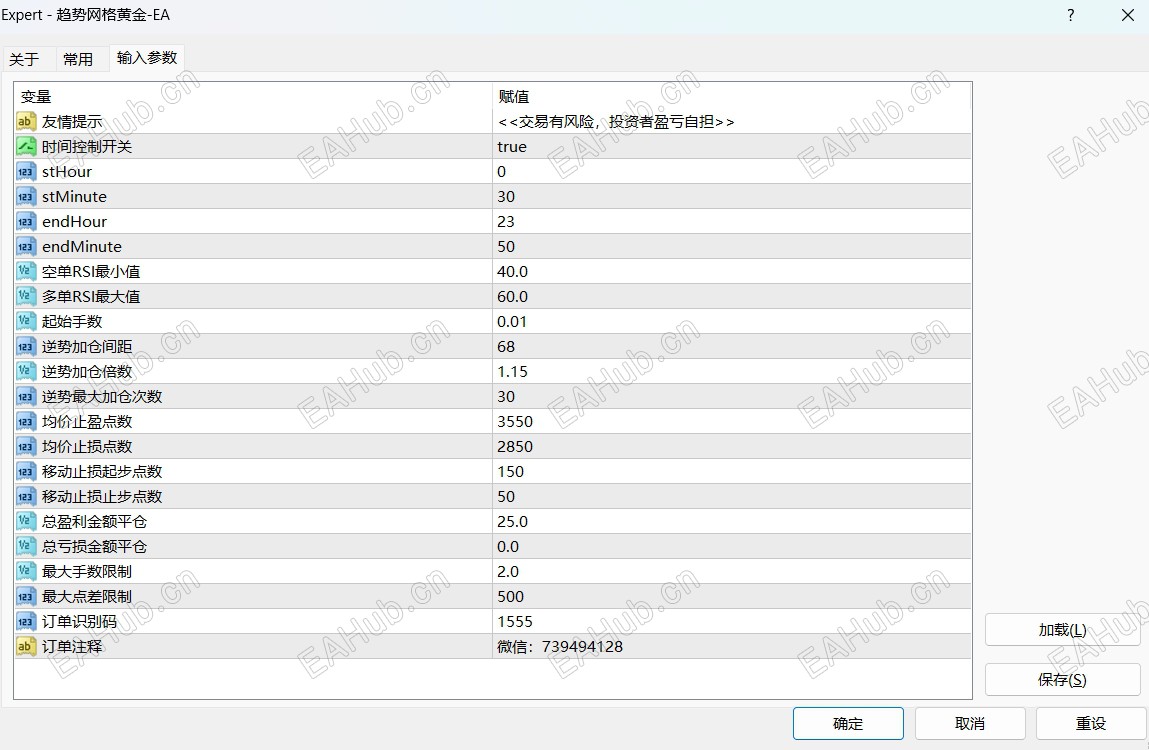The height and width of the screenshot is (750, 1149).
Task: Select the 均价止盈点数 value 3550
Action: pos(515,422)
